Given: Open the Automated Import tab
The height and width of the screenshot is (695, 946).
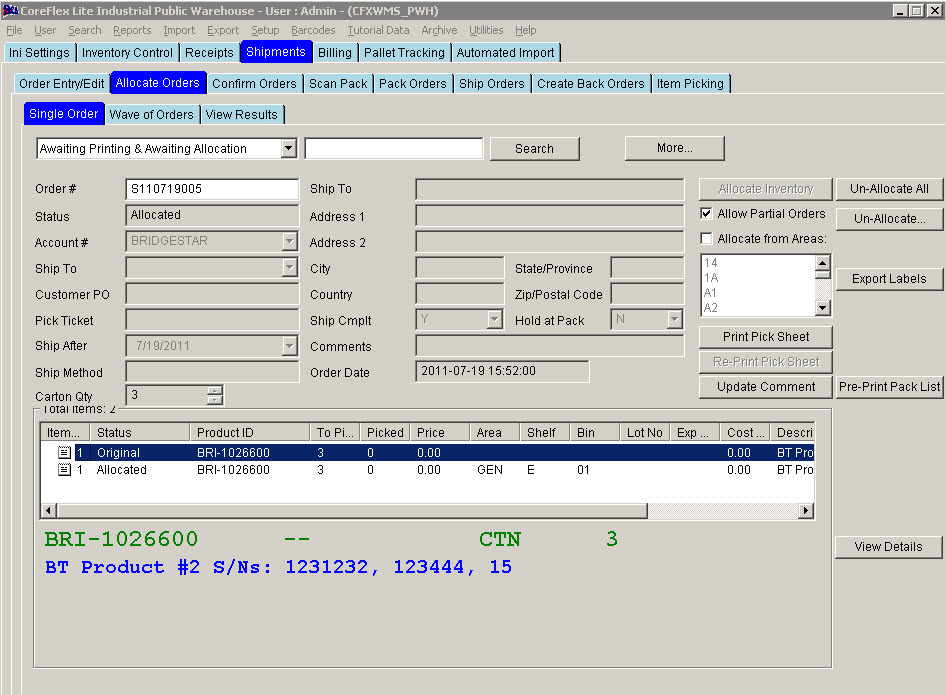Looking at the screenshot, I should tap(506, 52).
